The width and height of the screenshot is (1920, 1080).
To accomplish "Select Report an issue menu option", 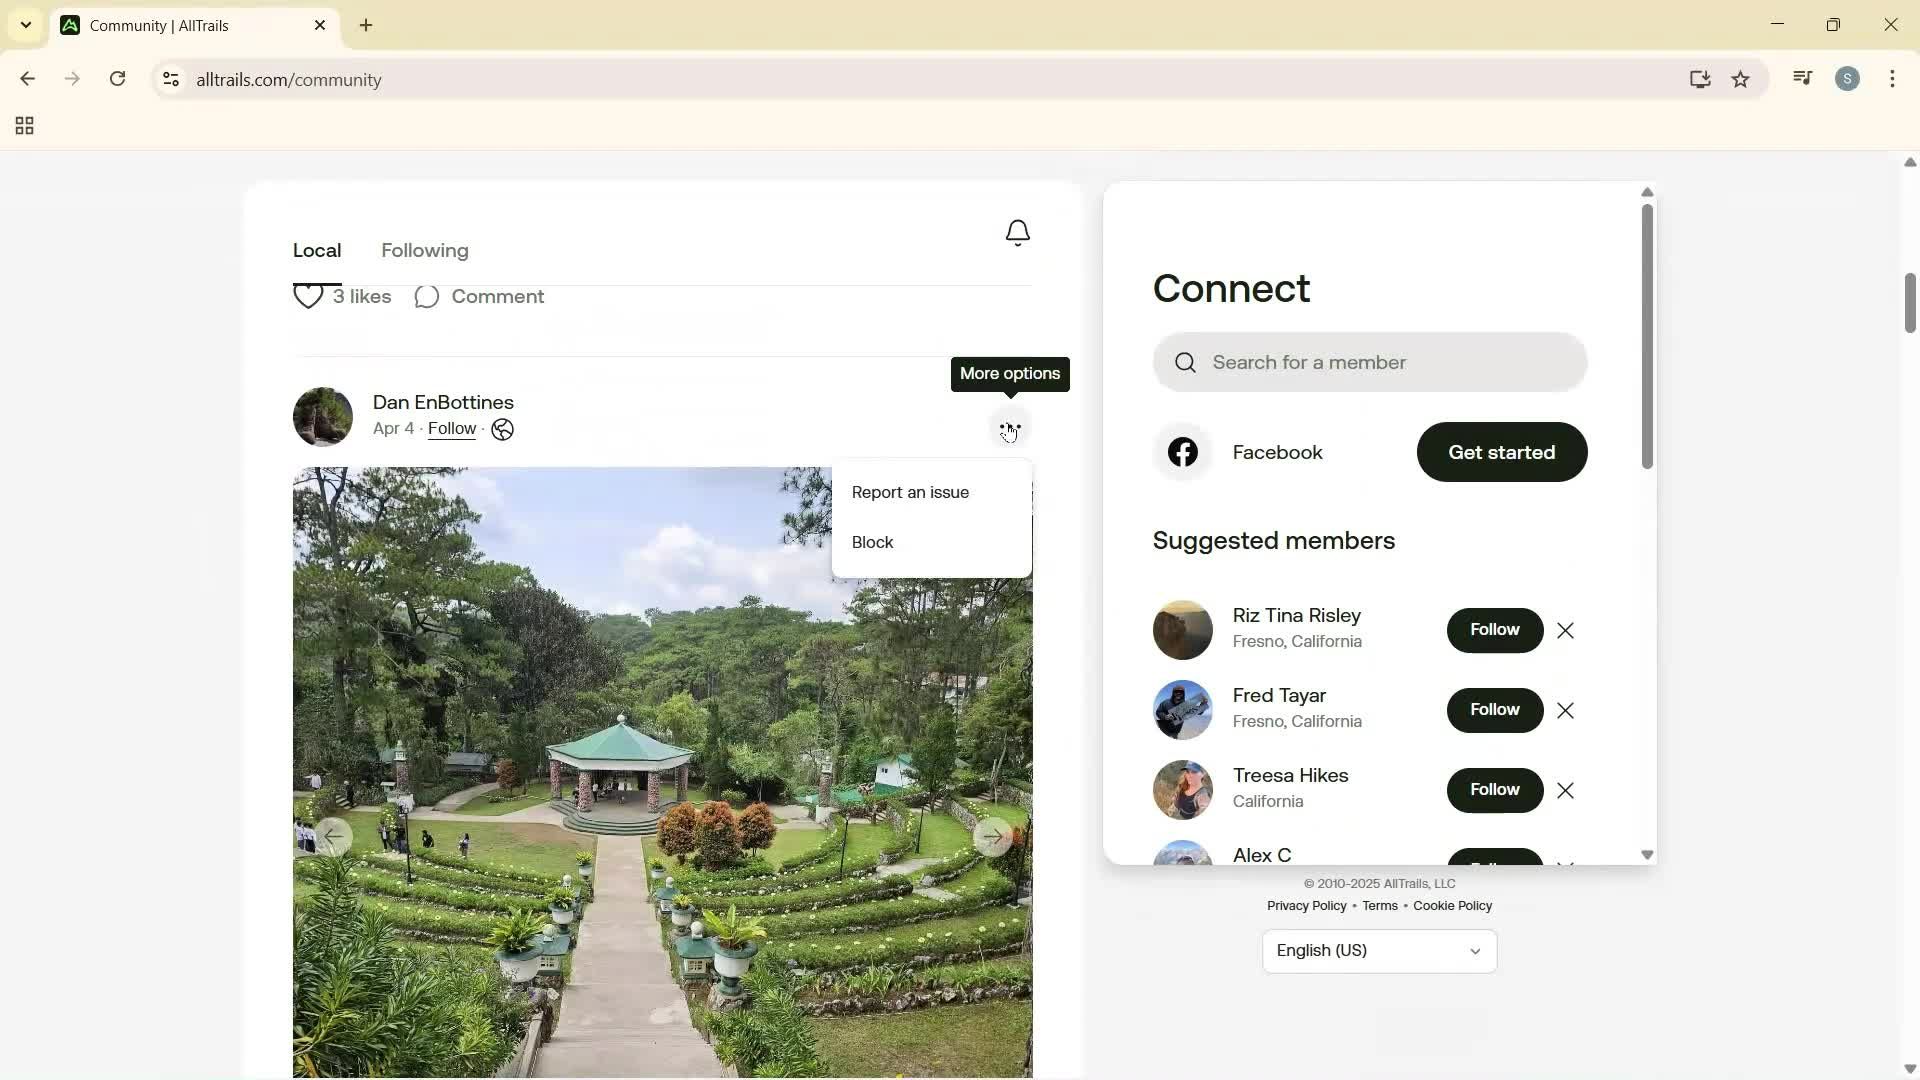I will point(910,493).
